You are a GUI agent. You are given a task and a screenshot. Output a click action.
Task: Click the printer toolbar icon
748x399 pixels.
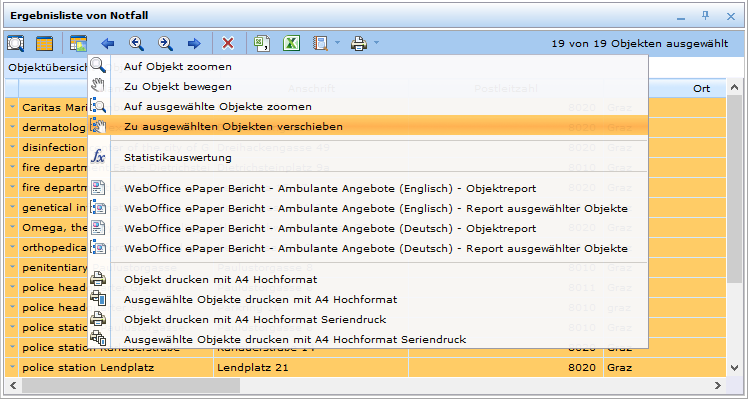pyautogui.click(x=359, y=44)
